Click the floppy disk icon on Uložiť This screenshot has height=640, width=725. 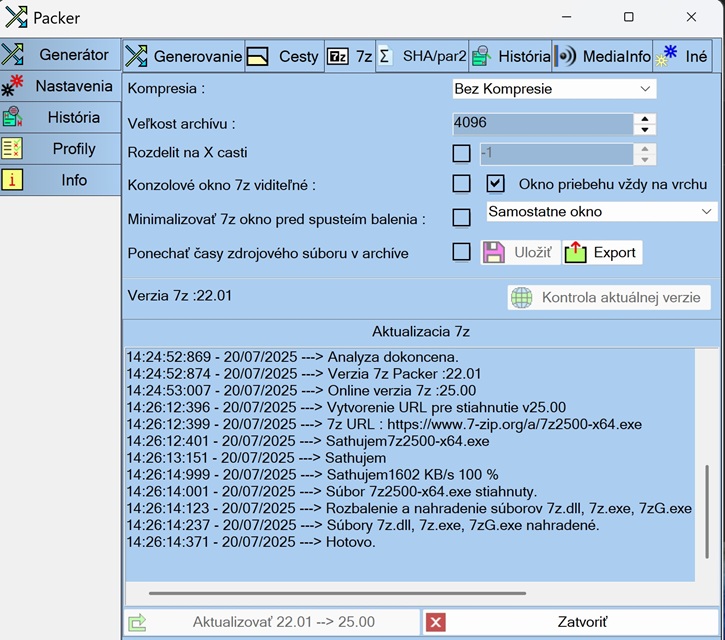494,252
